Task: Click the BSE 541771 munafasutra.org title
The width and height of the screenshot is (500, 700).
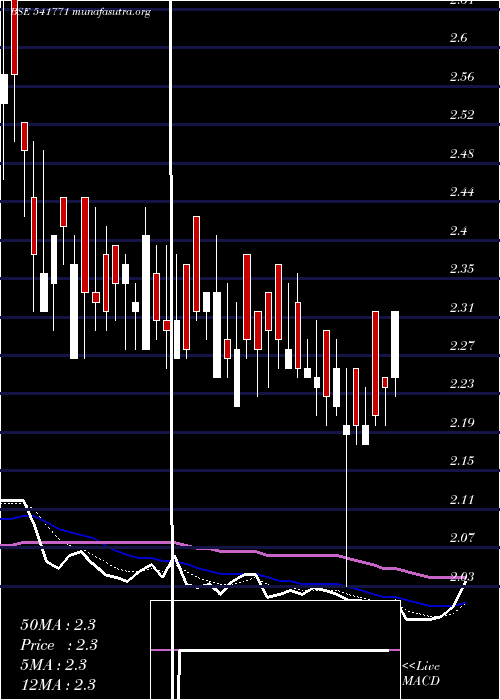Action: (x=80, y=12)
